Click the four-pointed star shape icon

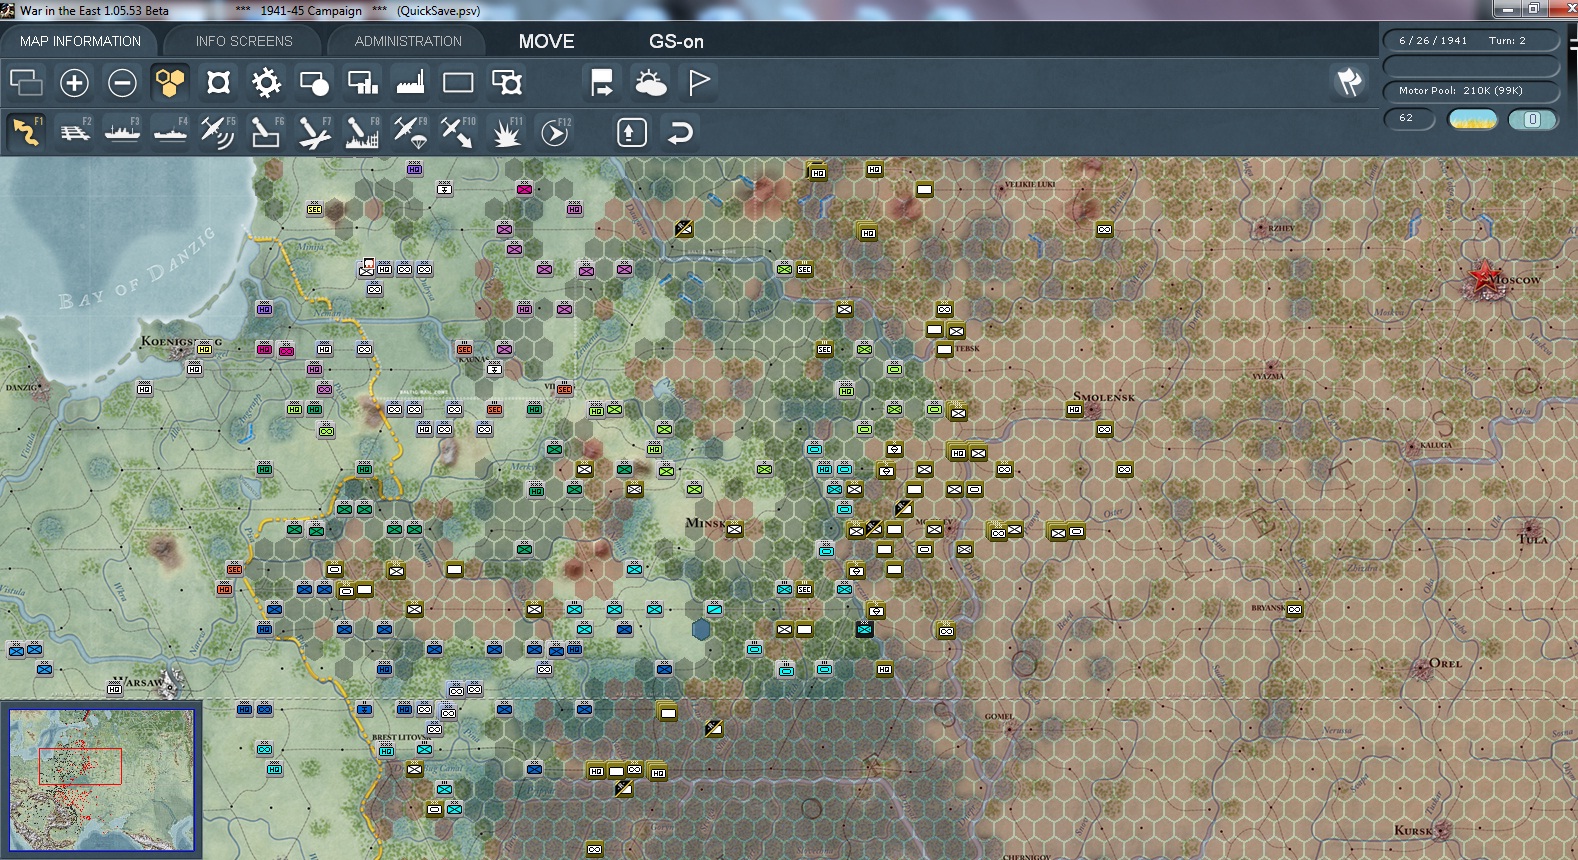point(218,82)
